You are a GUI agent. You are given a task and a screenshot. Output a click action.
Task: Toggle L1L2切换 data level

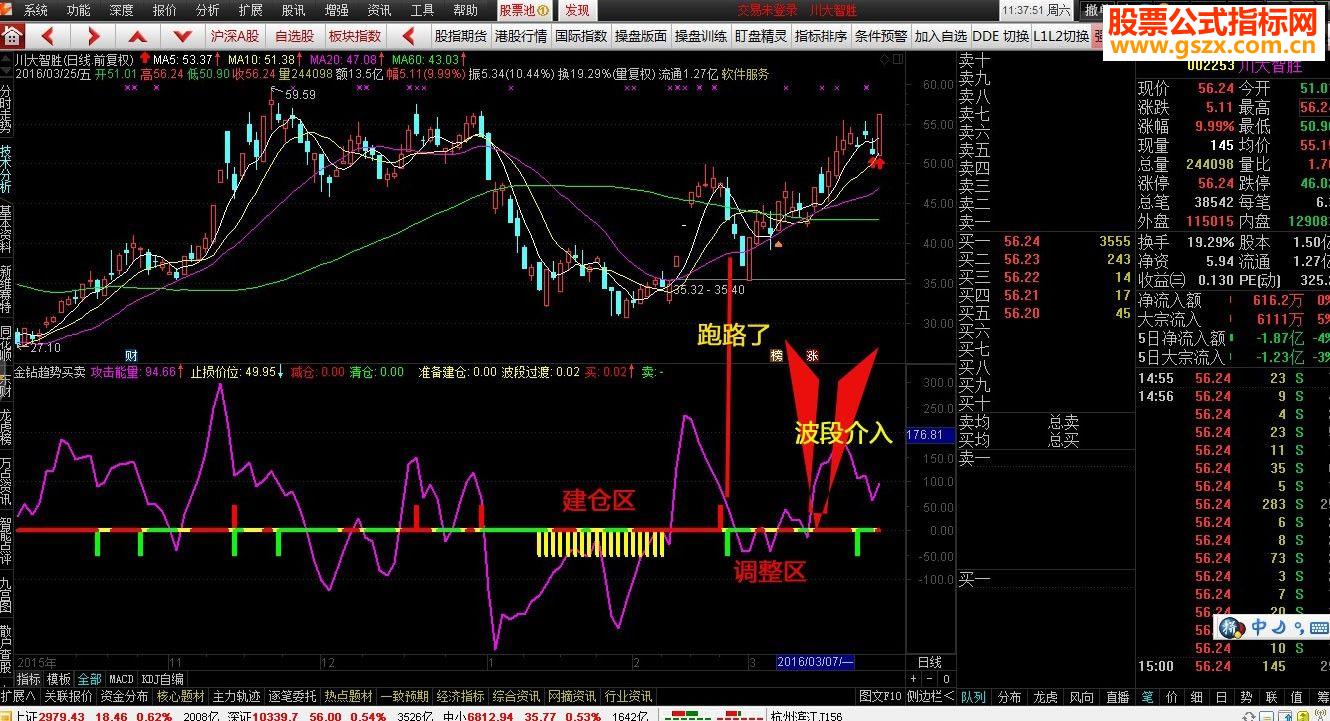tap(1061, 36)
